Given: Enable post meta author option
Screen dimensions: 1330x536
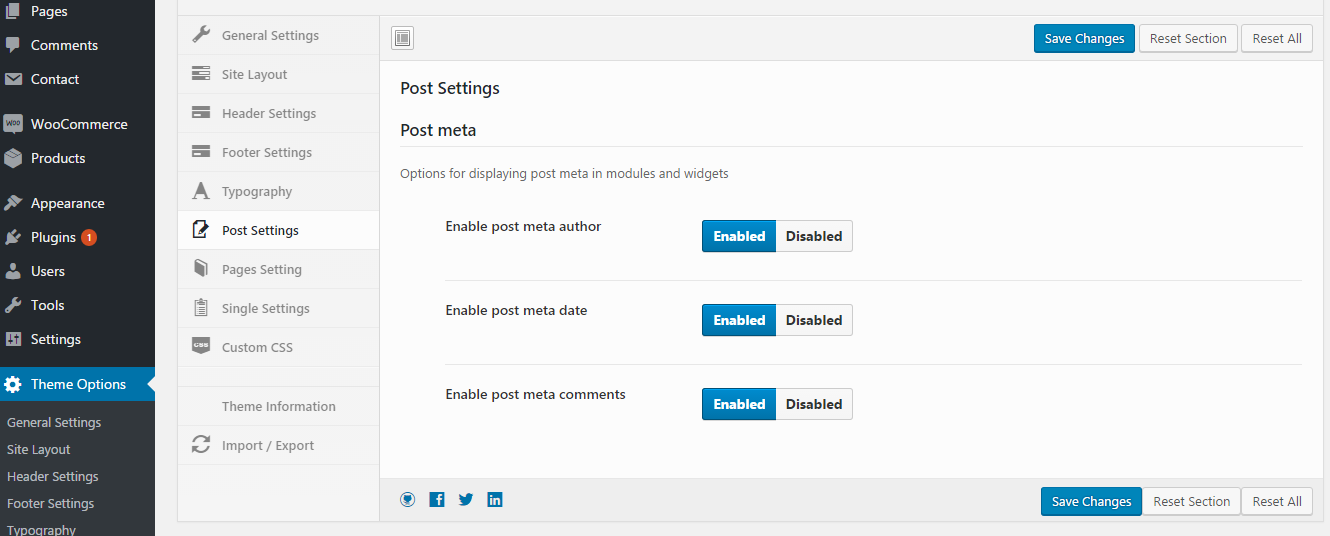Looking at the screenshot, I should (x=739, y=236).
